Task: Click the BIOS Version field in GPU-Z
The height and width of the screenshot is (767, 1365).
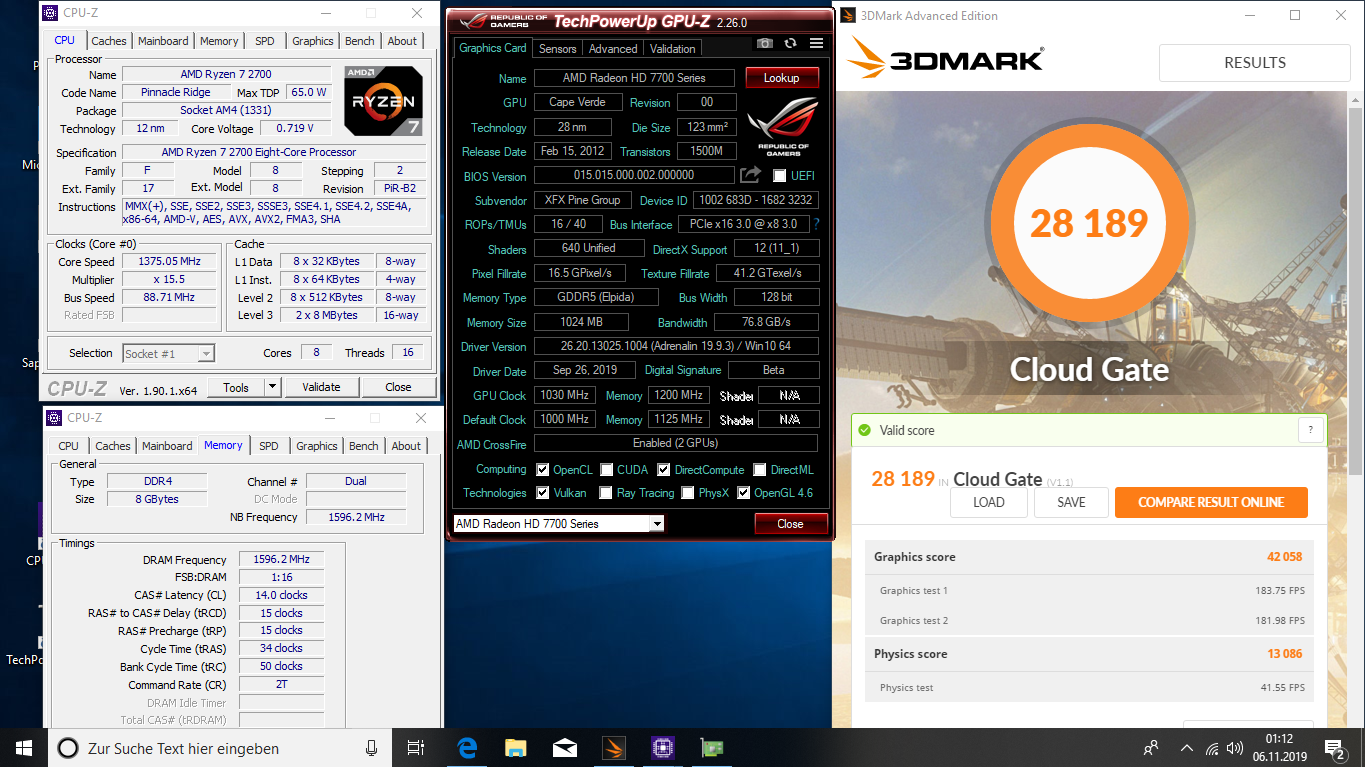Action: [634, 175]
